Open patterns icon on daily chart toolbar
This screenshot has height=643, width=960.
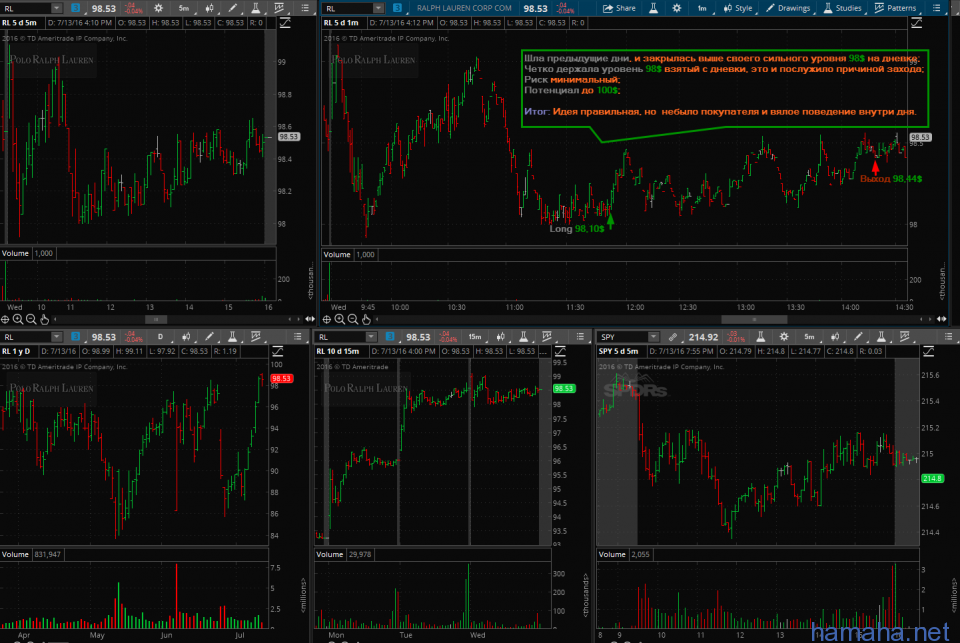point(256,337)
